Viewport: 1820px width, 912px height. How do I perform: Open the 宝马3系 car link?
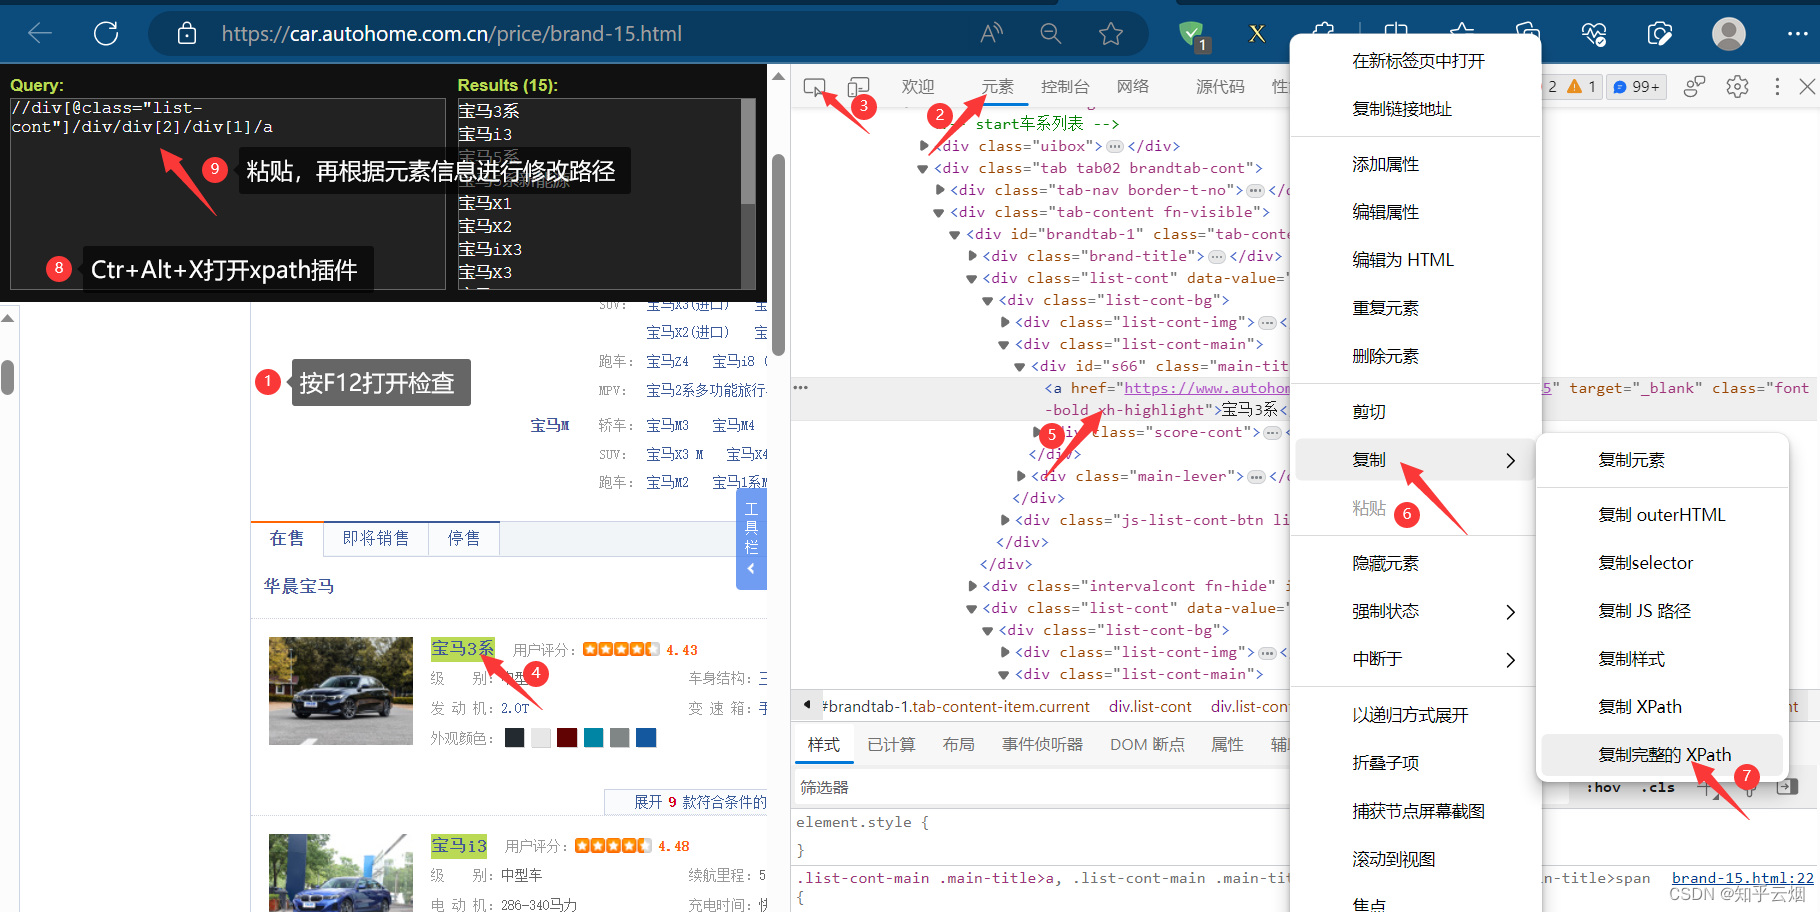pos(462,649)
